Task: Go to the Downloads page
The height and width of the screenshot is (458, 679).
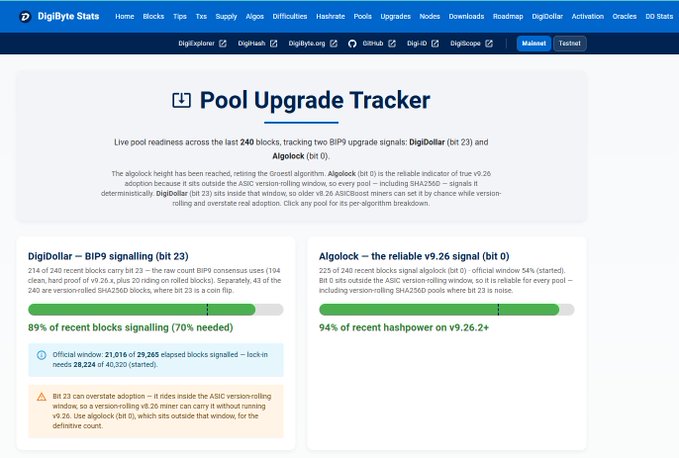Action: tap(466, 16)
